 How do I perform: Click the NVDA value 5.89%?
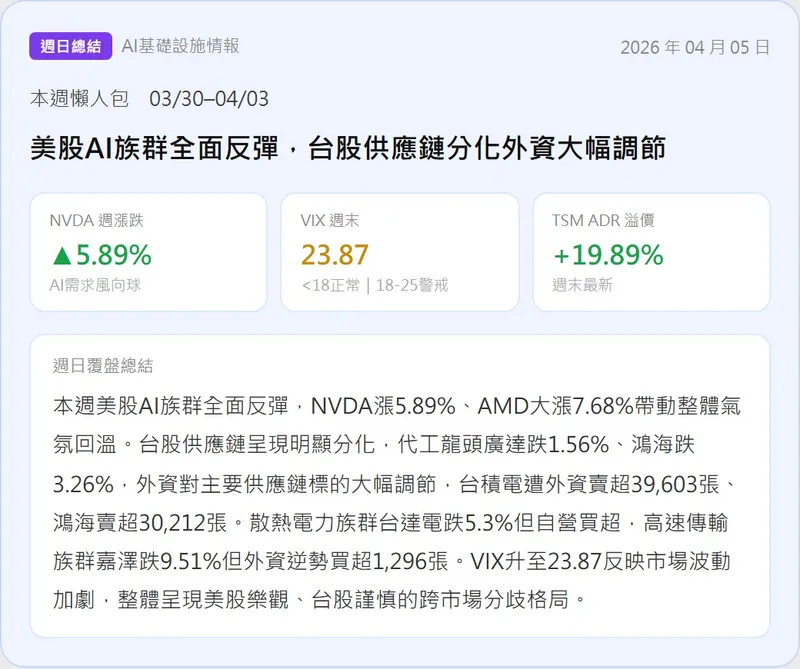[x=114, y=255]
